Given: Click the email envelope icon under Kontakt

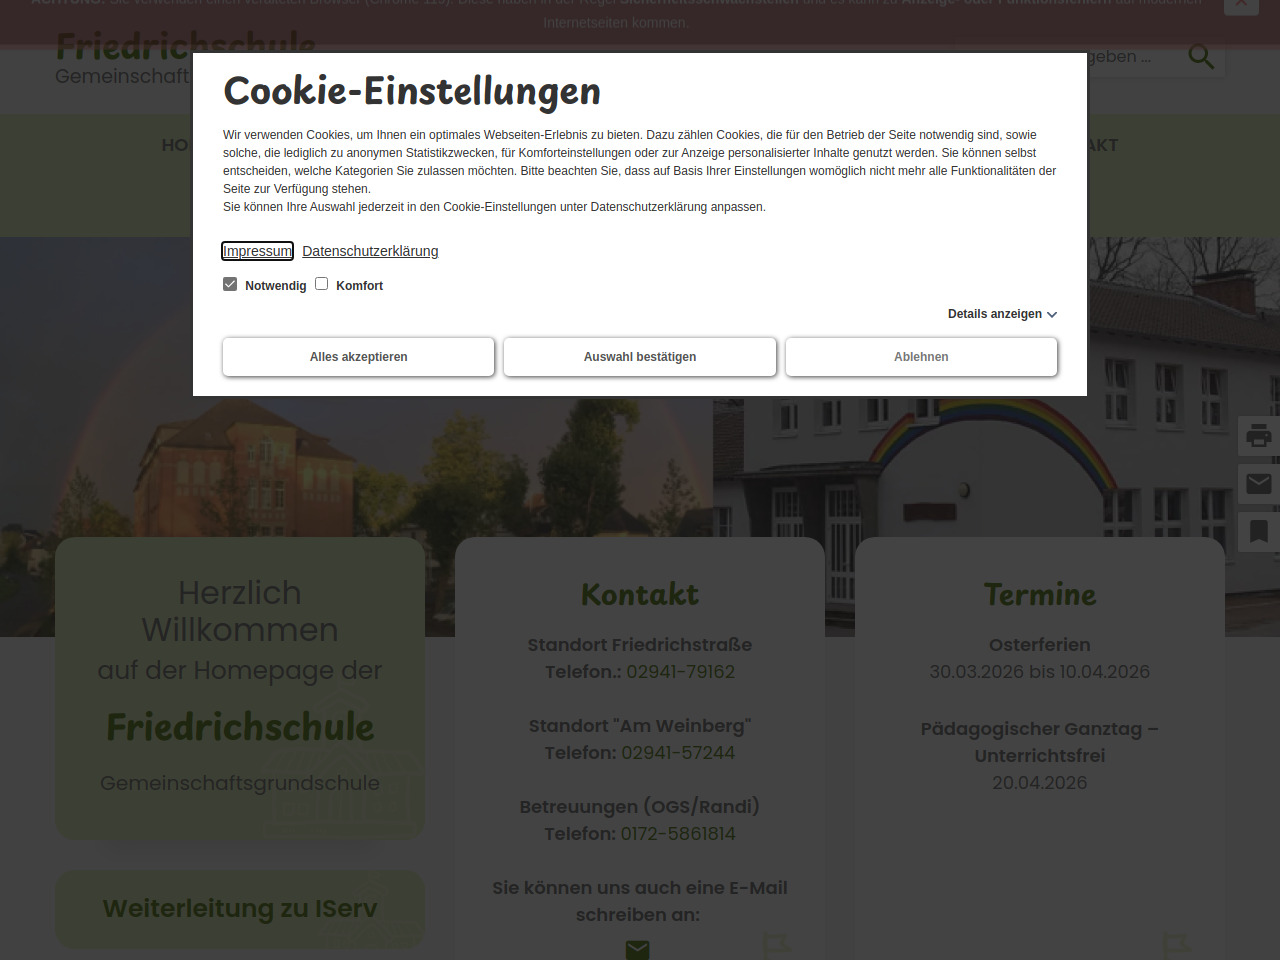Looking at the screenshot, I should 638,948.
